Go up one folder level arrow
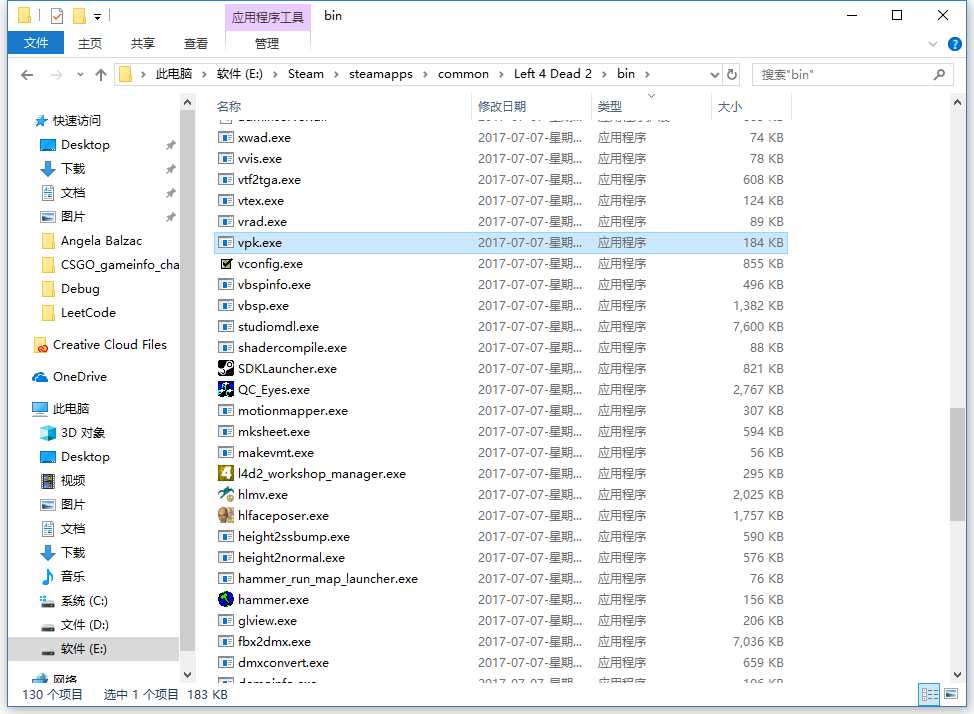This screenshot has height=714, width=974. 101,75
